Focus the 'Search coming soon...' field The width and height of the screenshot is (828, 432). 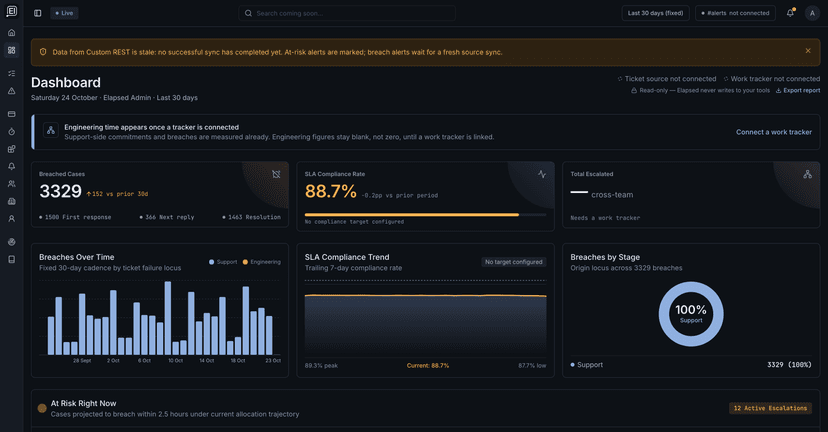click(x=347, y=13)
